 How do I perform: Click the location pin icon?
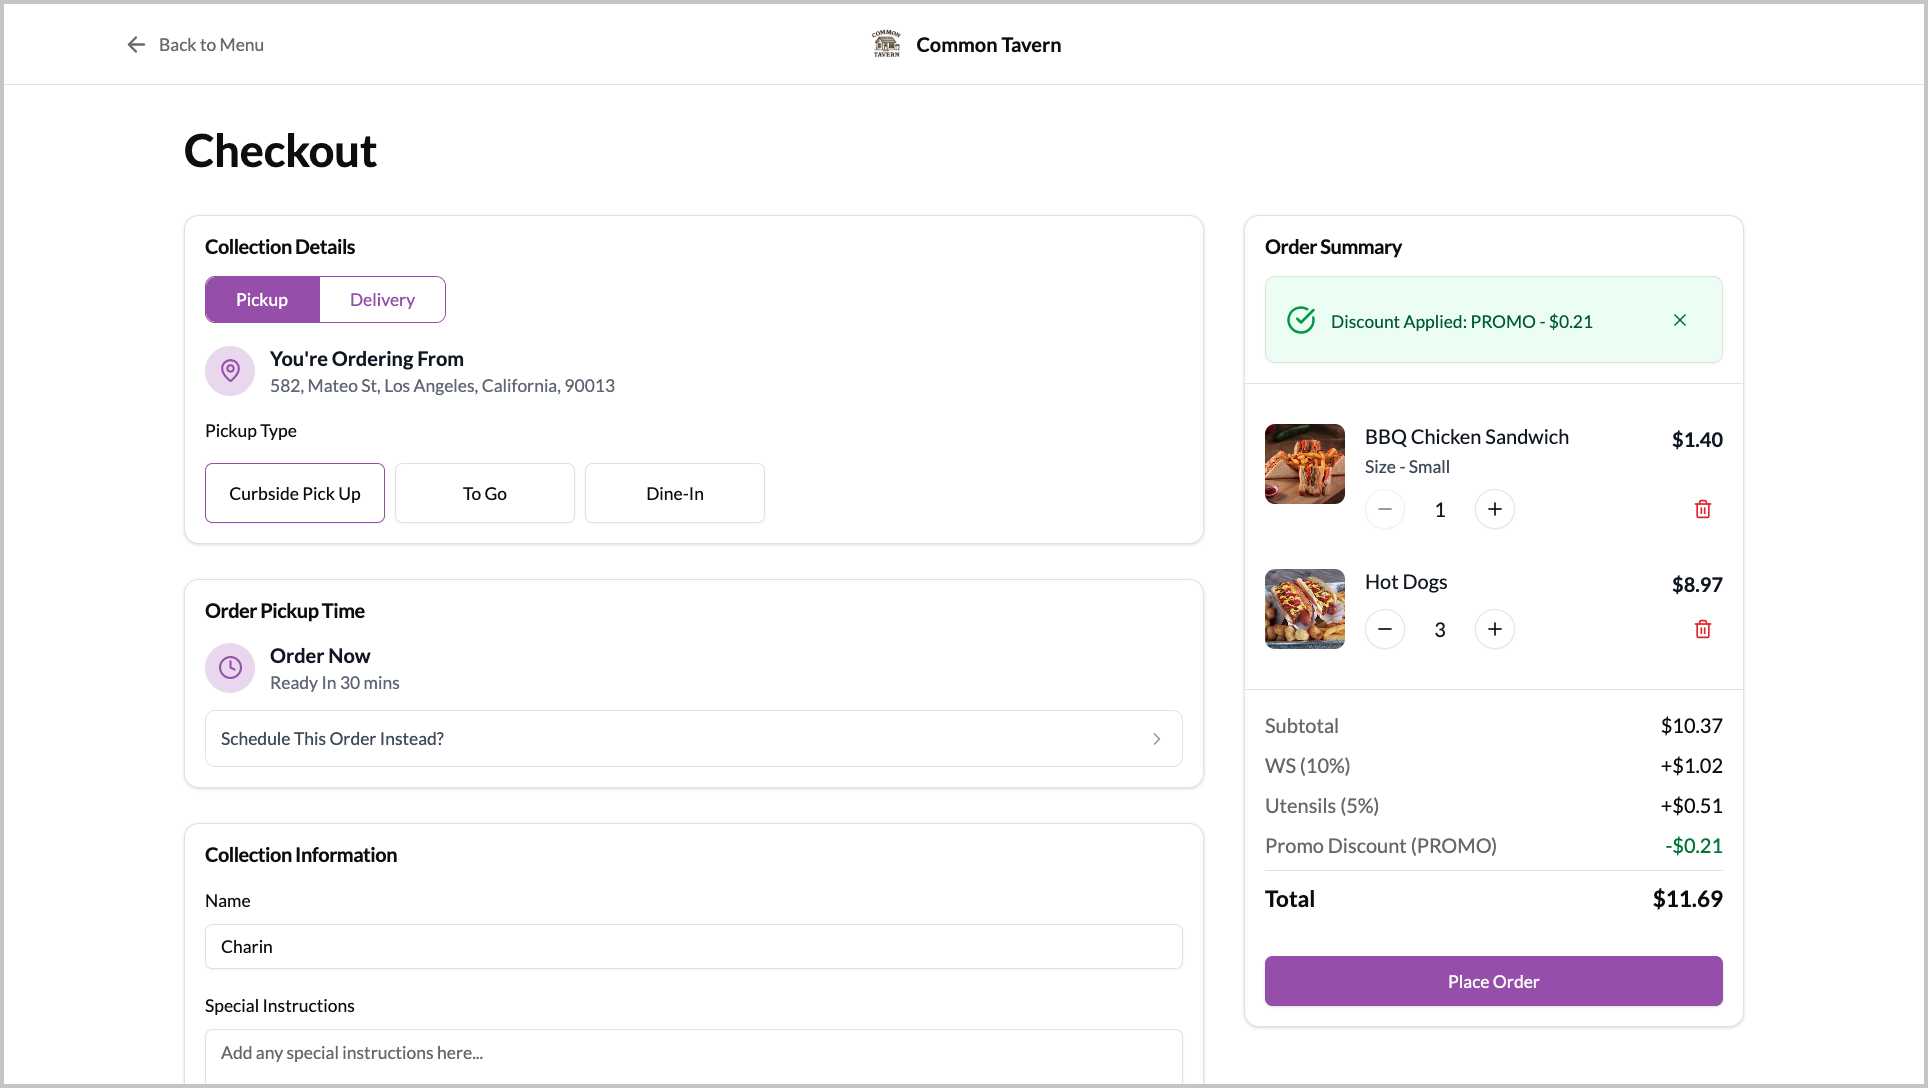230,371
